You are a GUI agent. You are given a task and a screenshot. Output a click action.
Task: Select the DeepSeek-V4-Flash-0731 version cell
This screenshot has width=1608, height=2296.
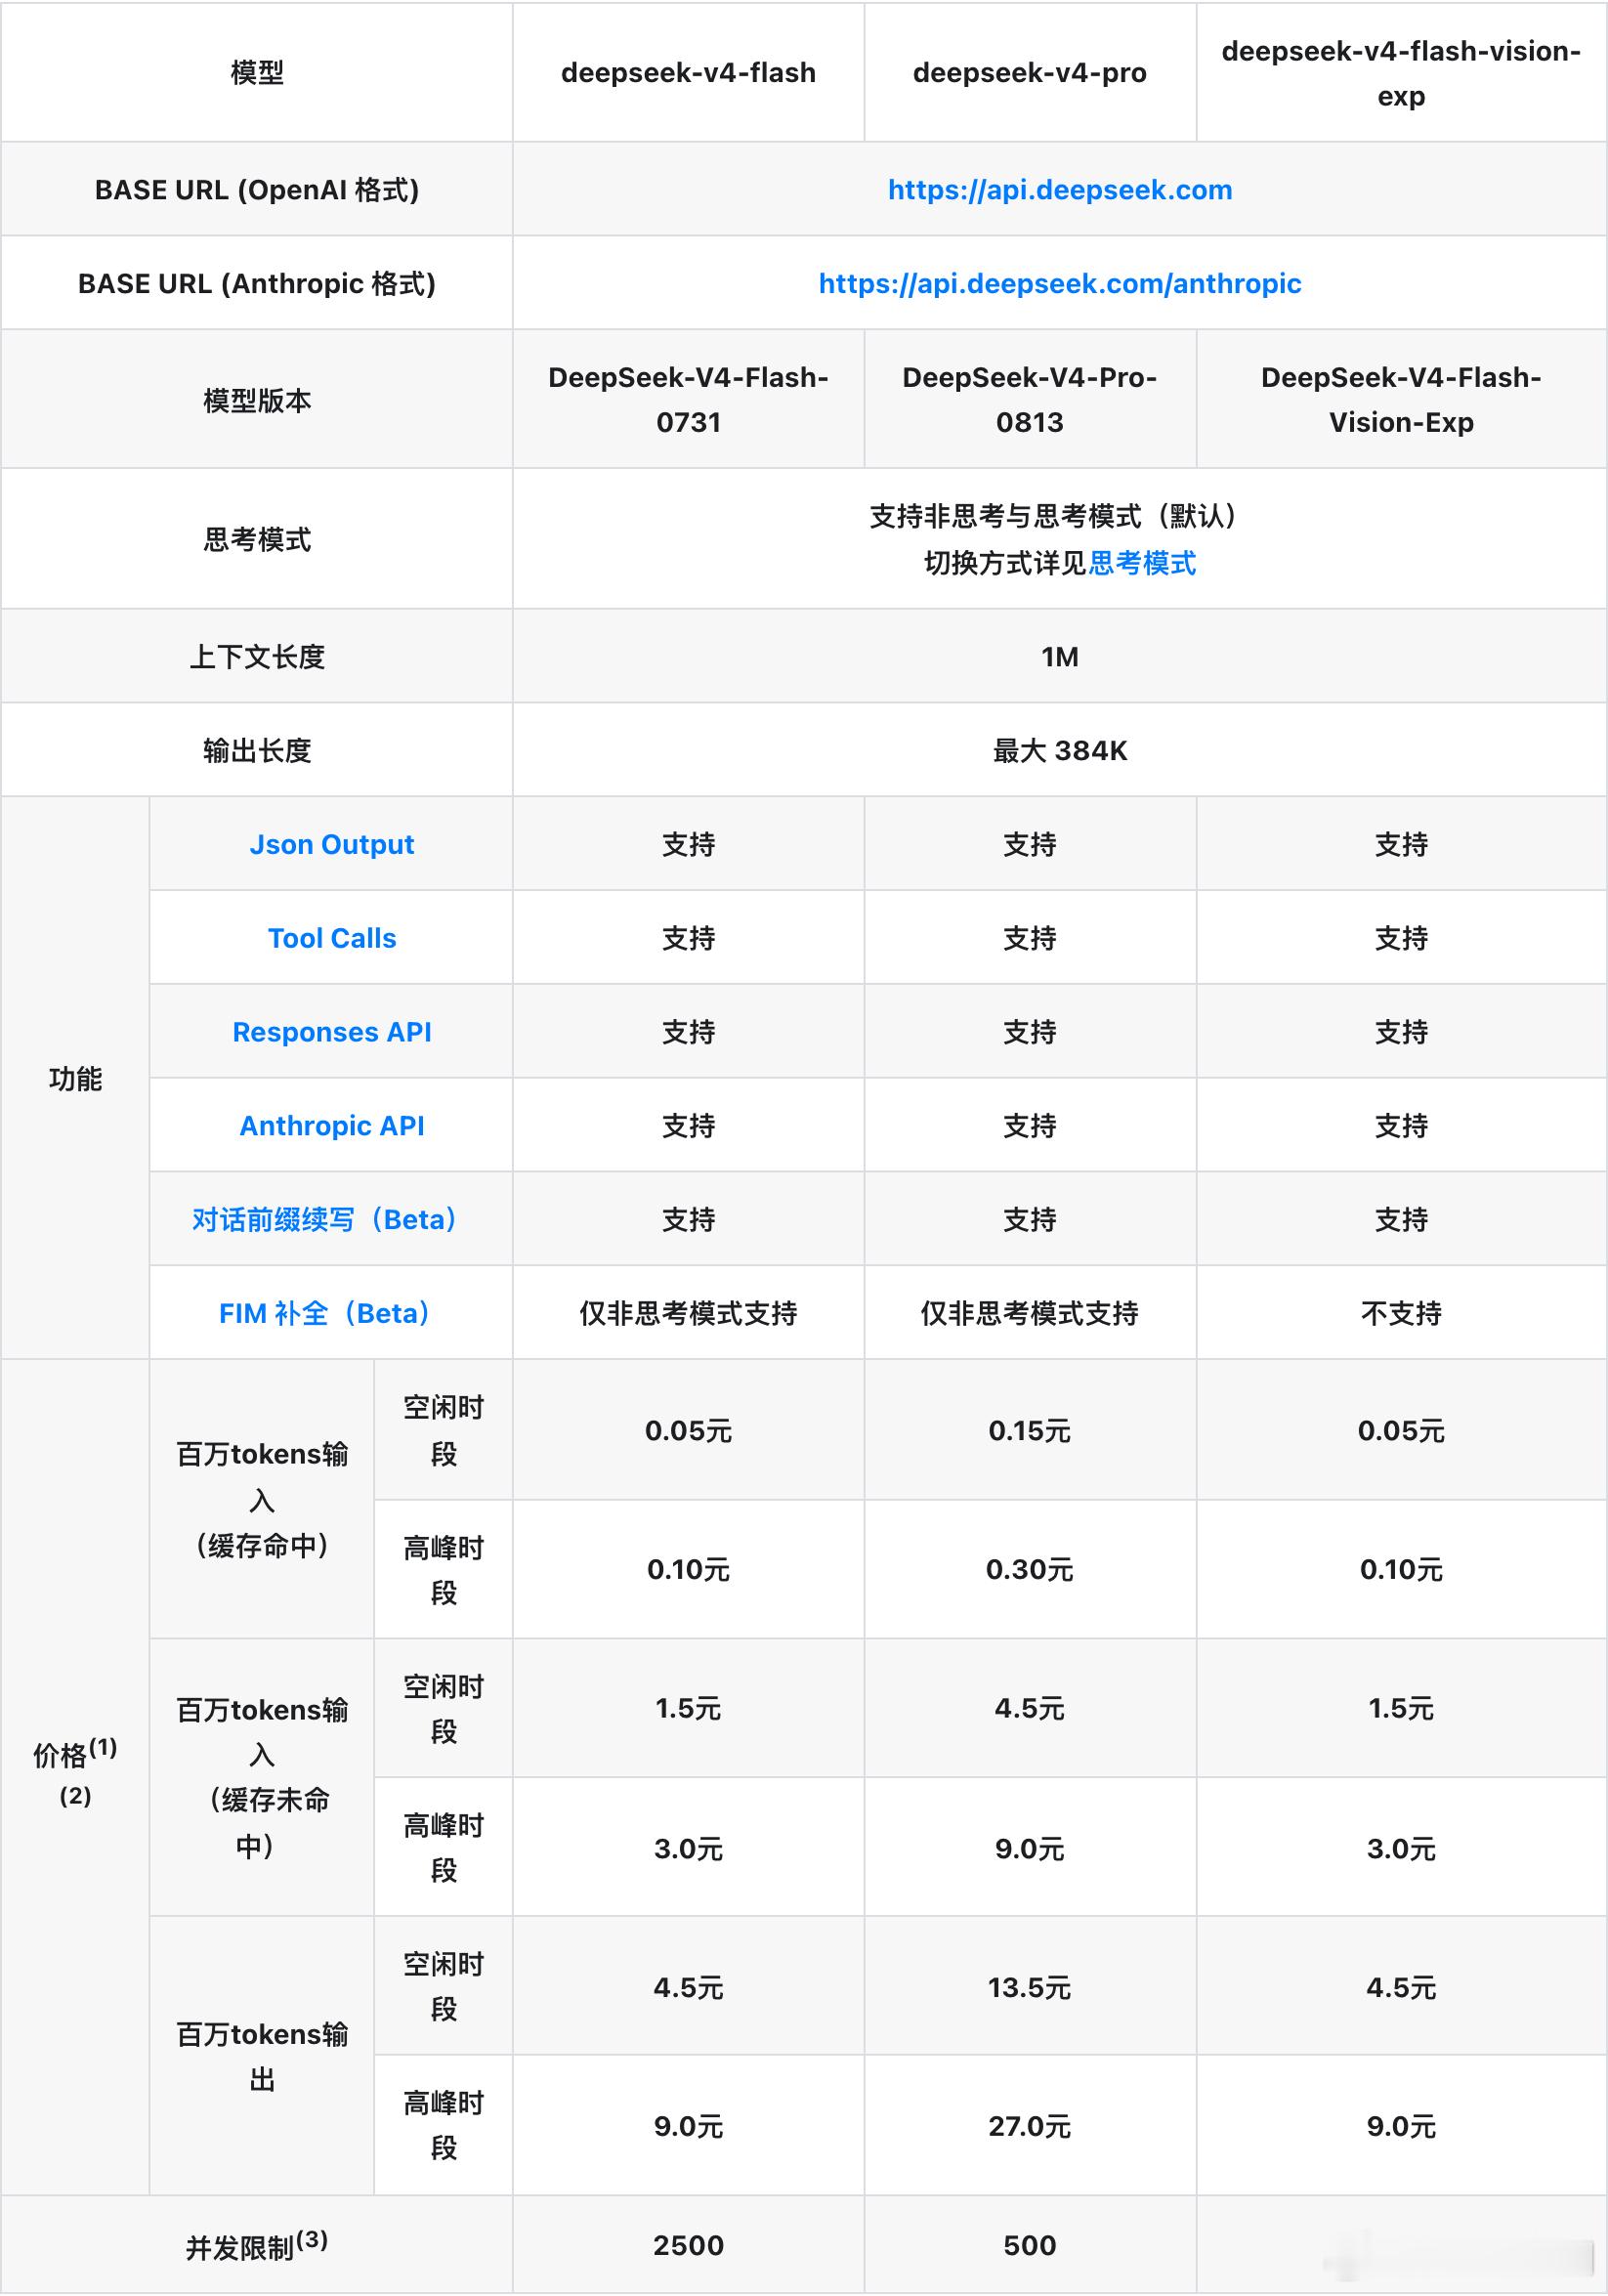688,400
